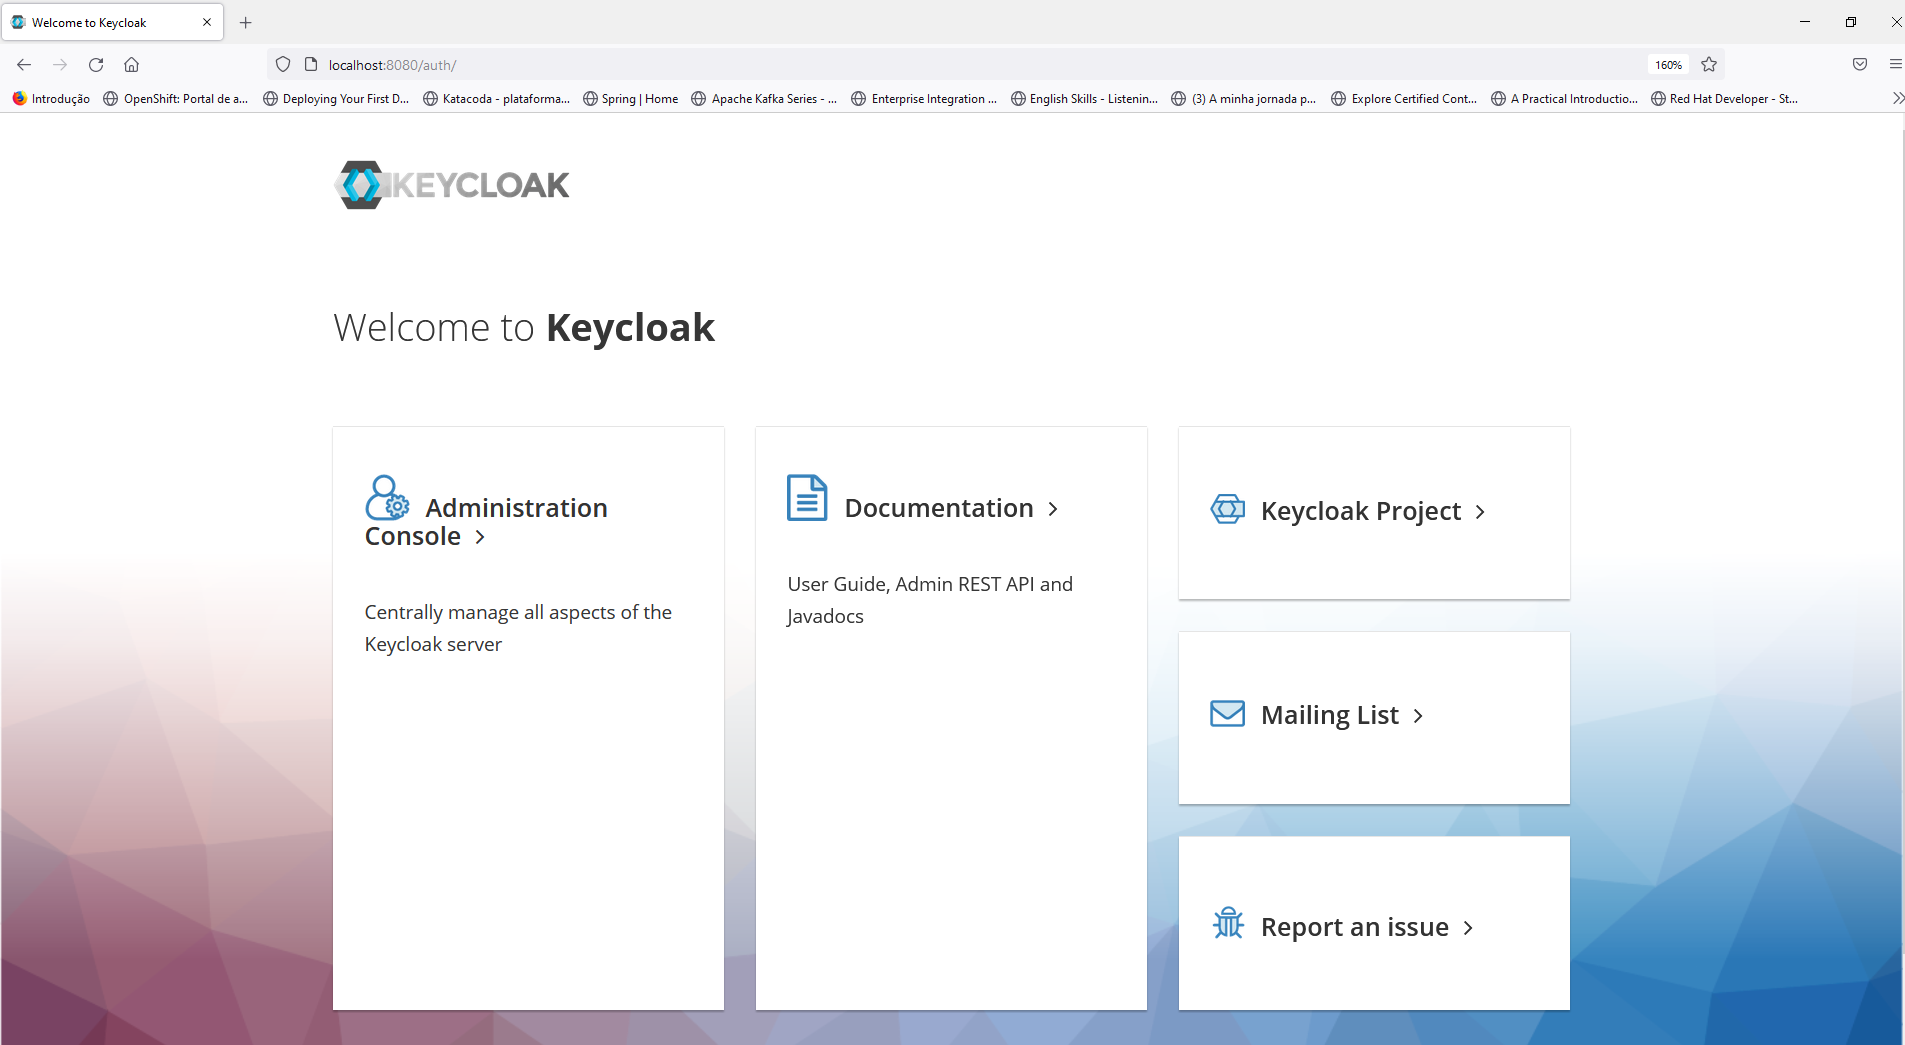The image size is (1905, 1045).
Task: Click the Keycloak logo at page top
Action: [x=450, y=184]
